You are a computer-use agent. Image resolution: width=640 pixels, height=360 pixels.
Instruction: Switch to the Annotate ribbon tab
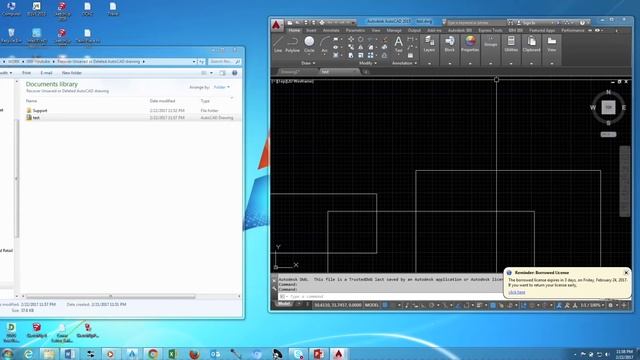coord(331,30)
